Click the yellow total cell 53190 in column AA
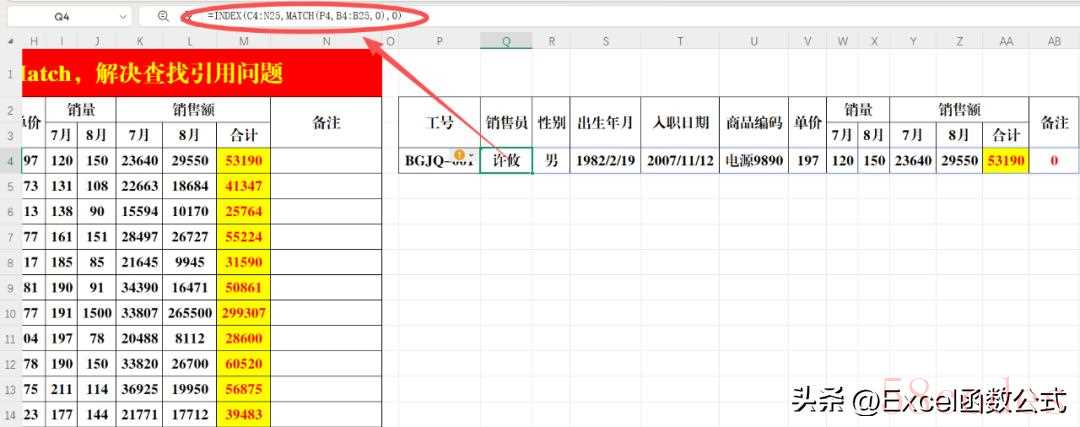 (x=1005, y=160)
